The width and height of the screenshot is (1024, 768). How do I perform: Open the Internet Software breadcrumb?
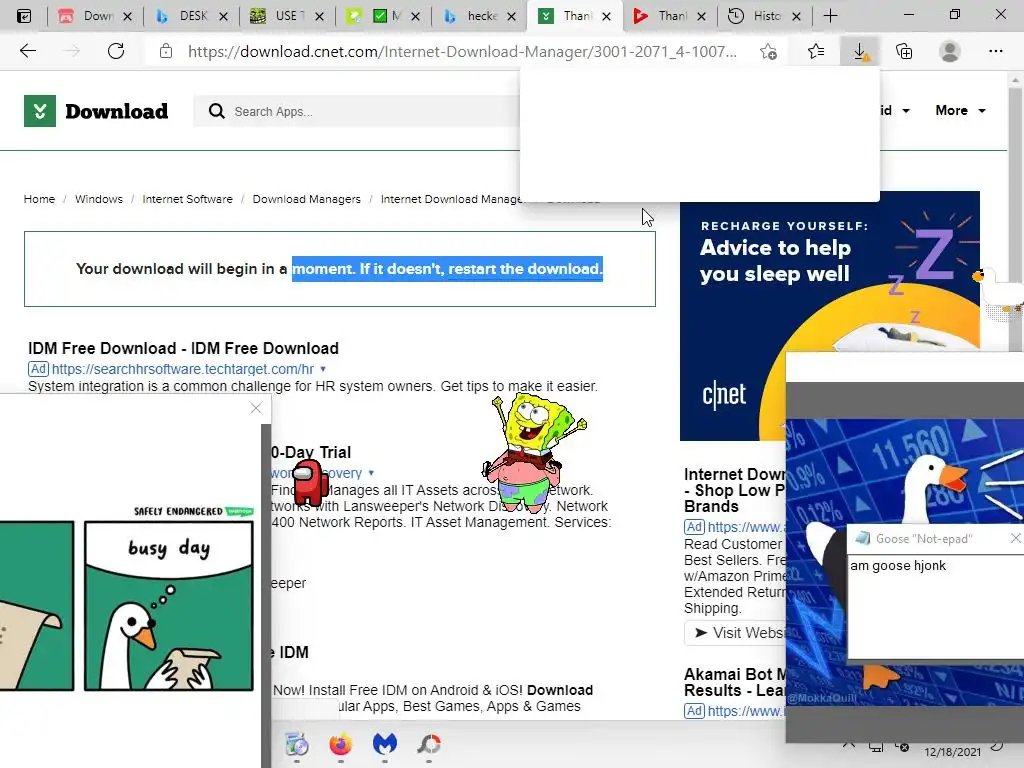coord(187,199)
